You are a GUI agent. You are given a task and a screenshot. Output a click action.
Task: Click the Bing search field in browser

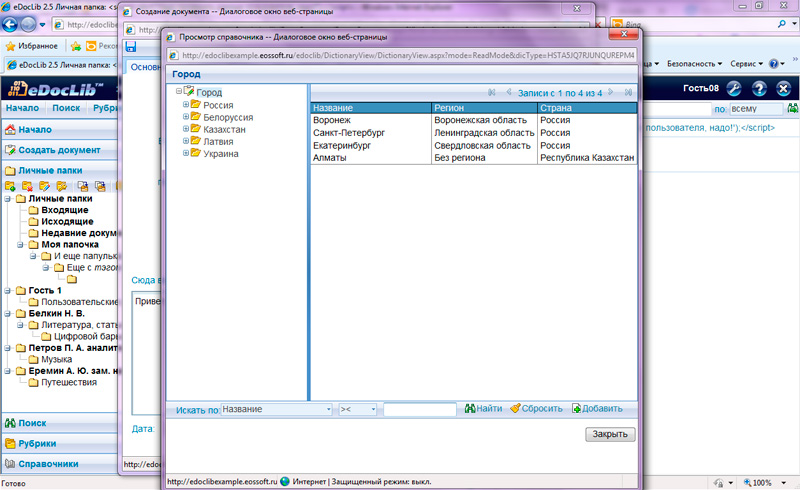(x=693, y=24)
